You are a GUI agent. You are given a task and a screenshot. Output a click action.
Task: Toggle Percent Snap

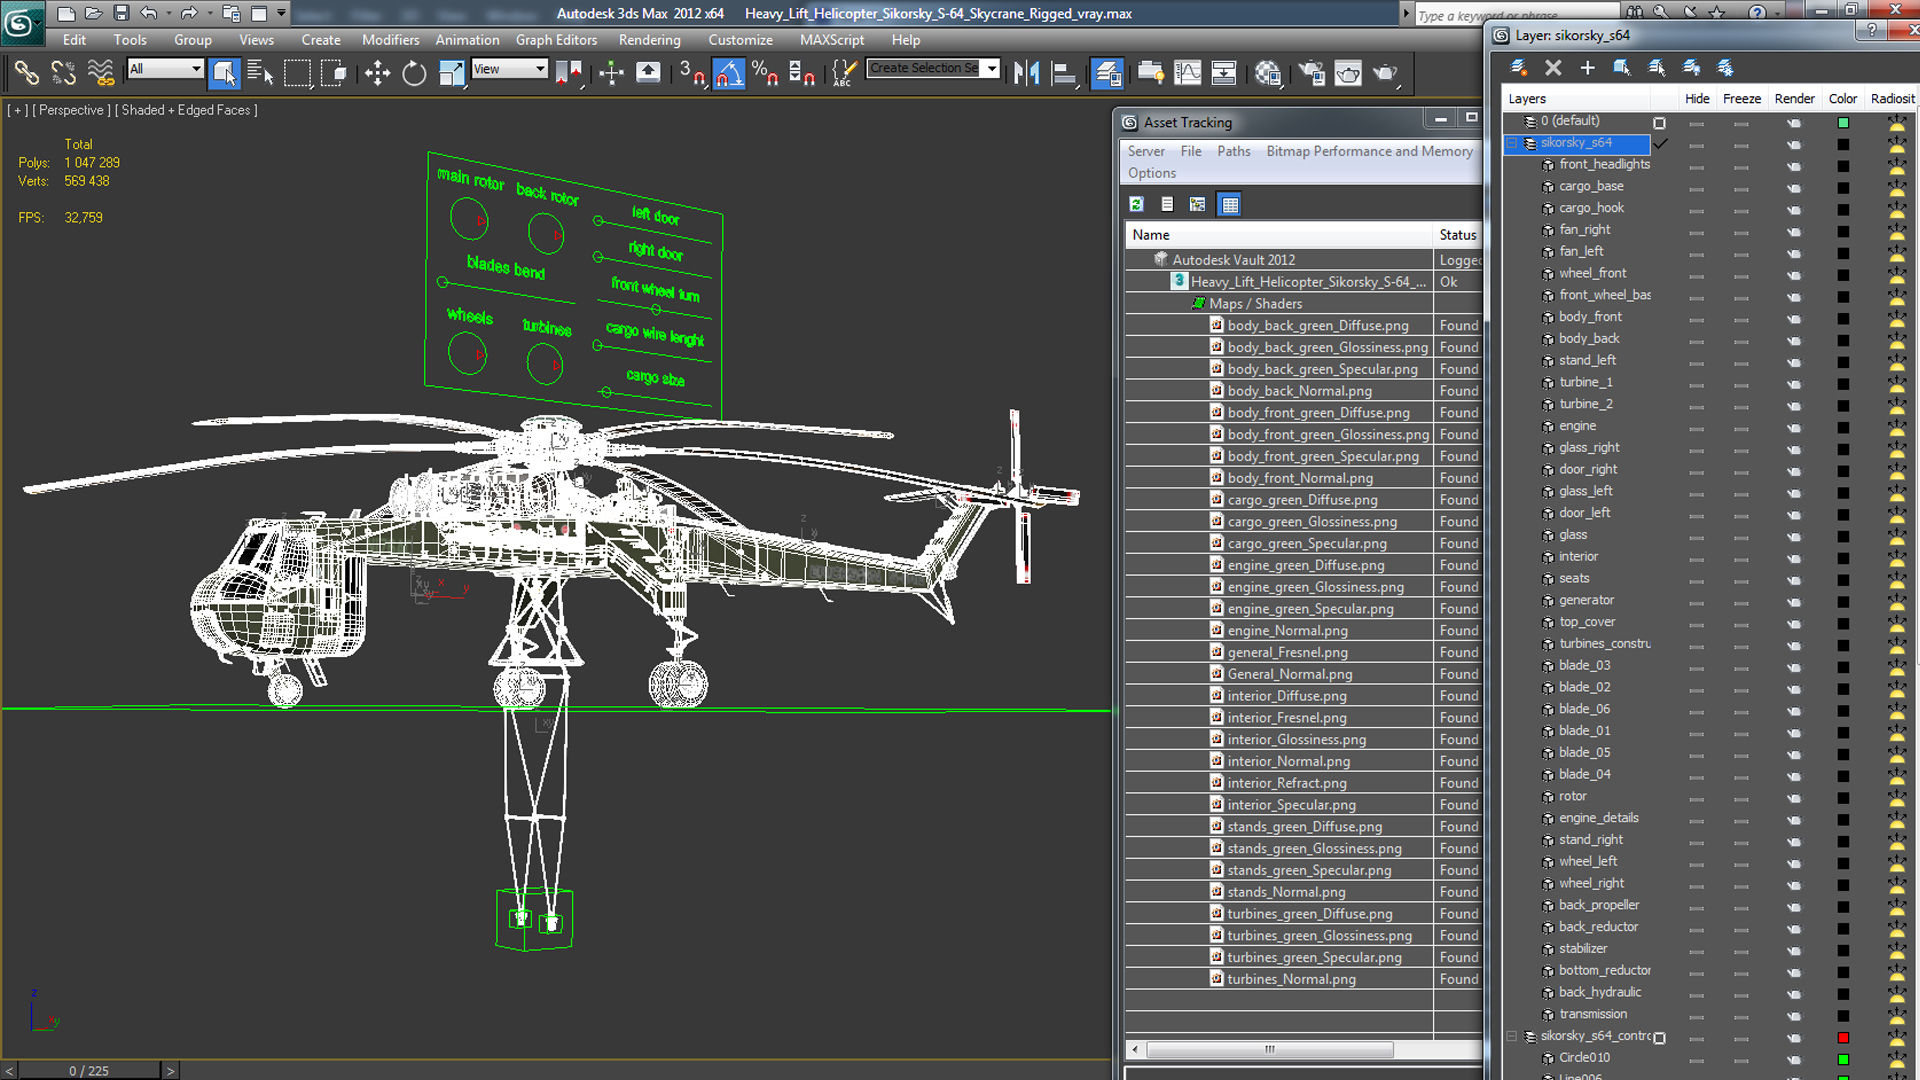766,73
